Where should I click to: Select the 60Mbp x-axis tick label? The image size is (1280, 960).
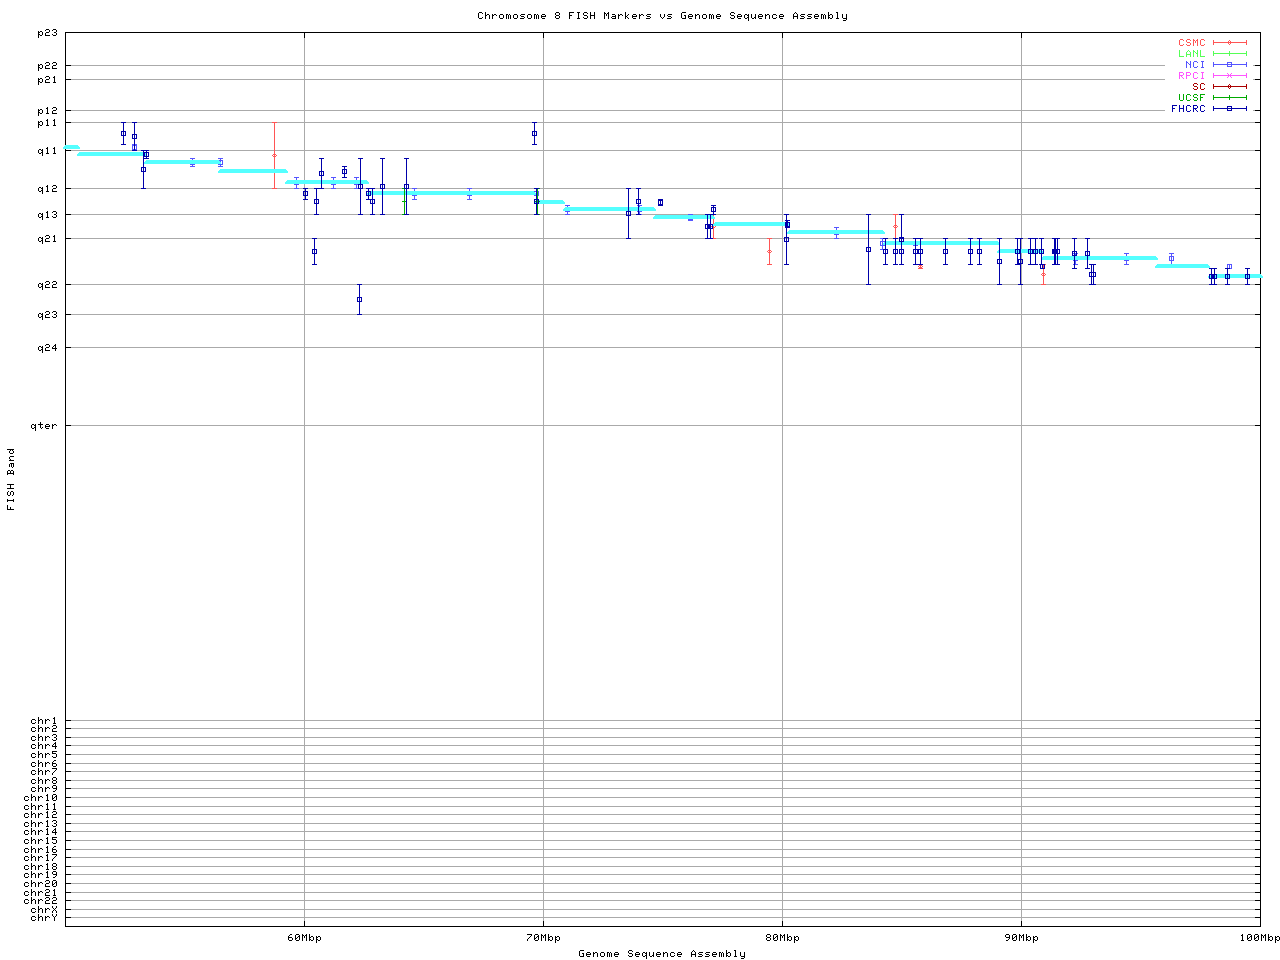click(304, 938)
